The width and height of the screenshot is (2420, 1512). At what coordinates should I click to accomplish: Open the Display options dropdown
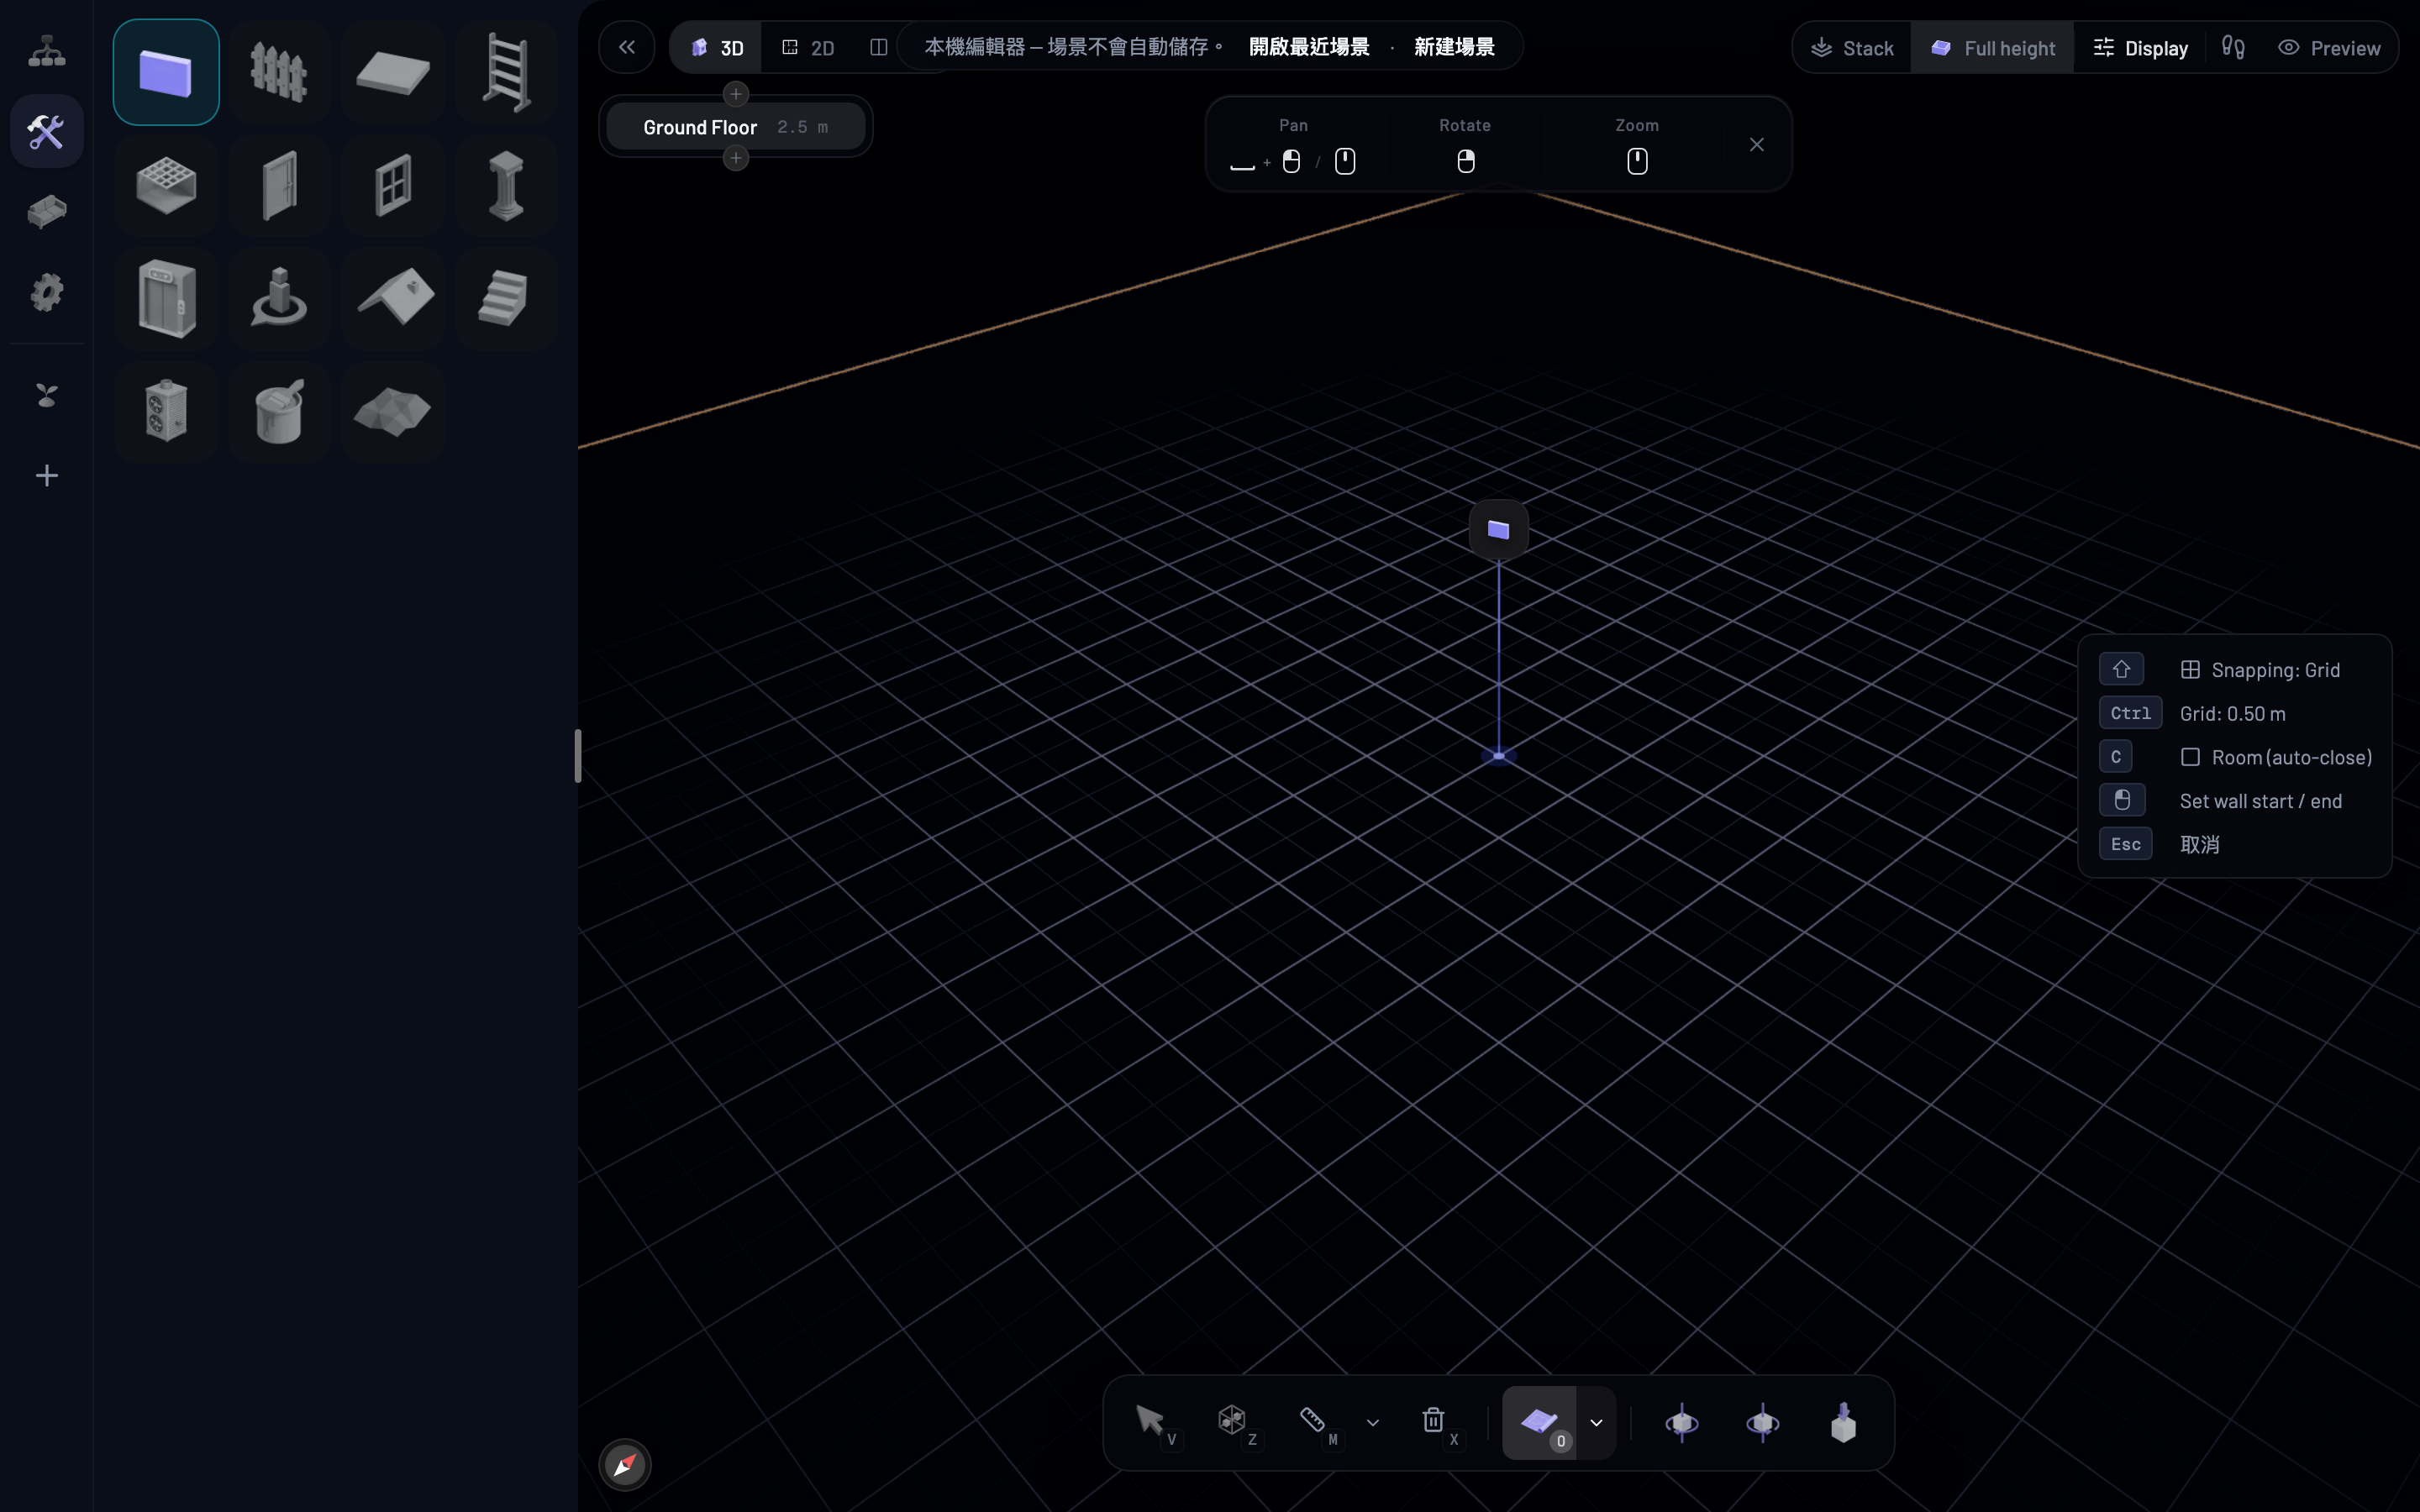[2141, 47]
